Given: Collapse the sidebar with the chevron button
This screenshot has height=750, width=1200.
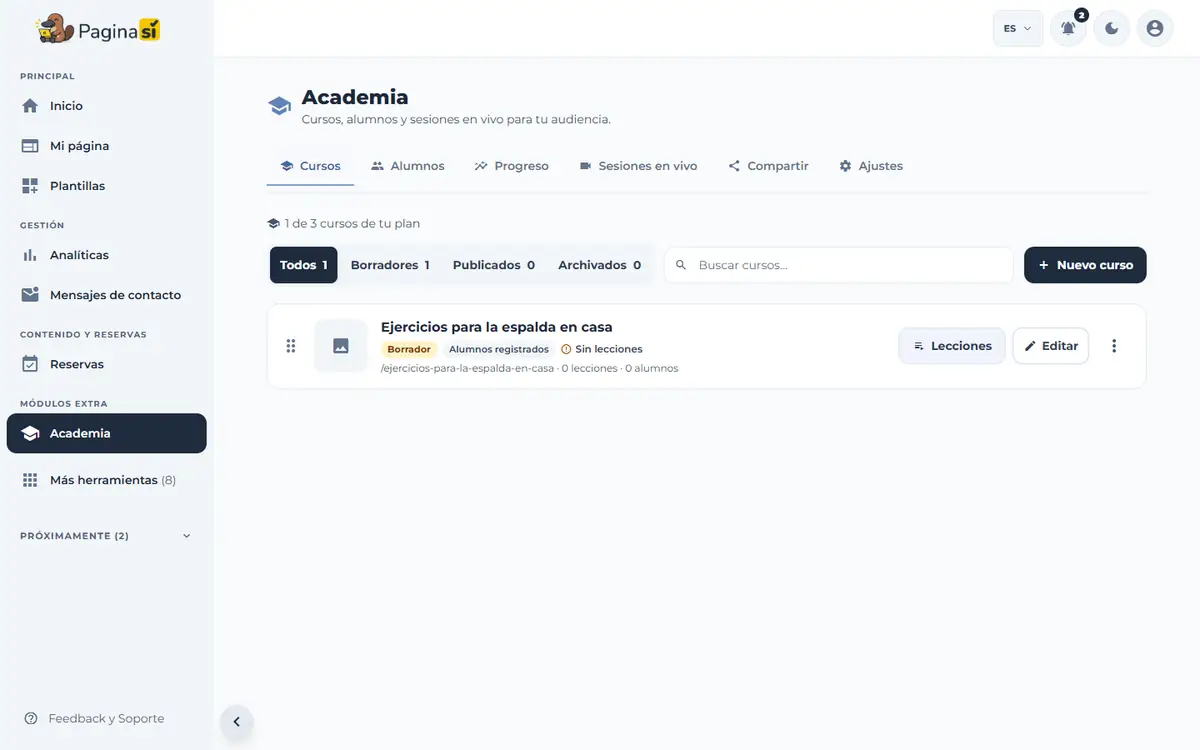Looking at the screenshot, I should 237,722.
